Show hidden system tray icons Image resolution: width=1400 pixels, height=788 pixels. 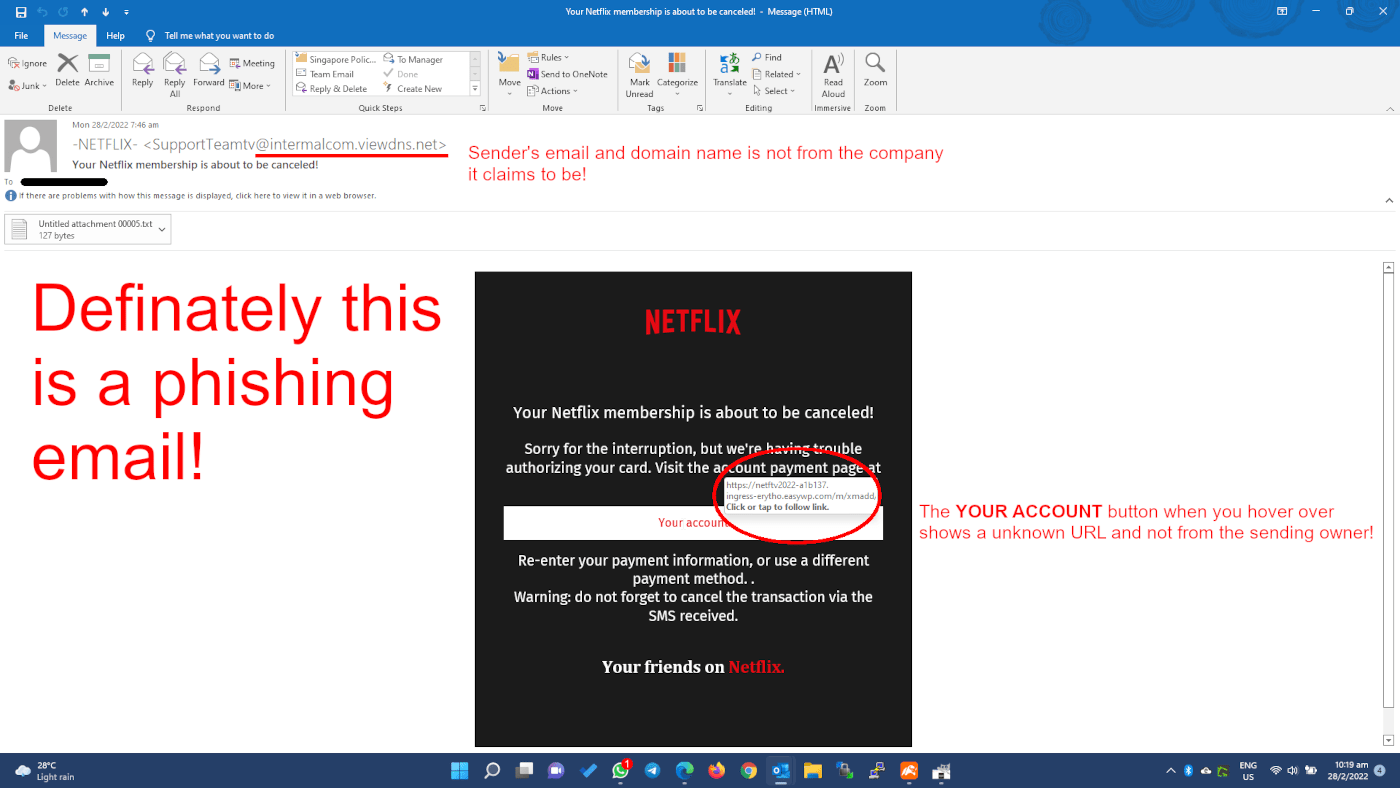(x=1171, y=771)
